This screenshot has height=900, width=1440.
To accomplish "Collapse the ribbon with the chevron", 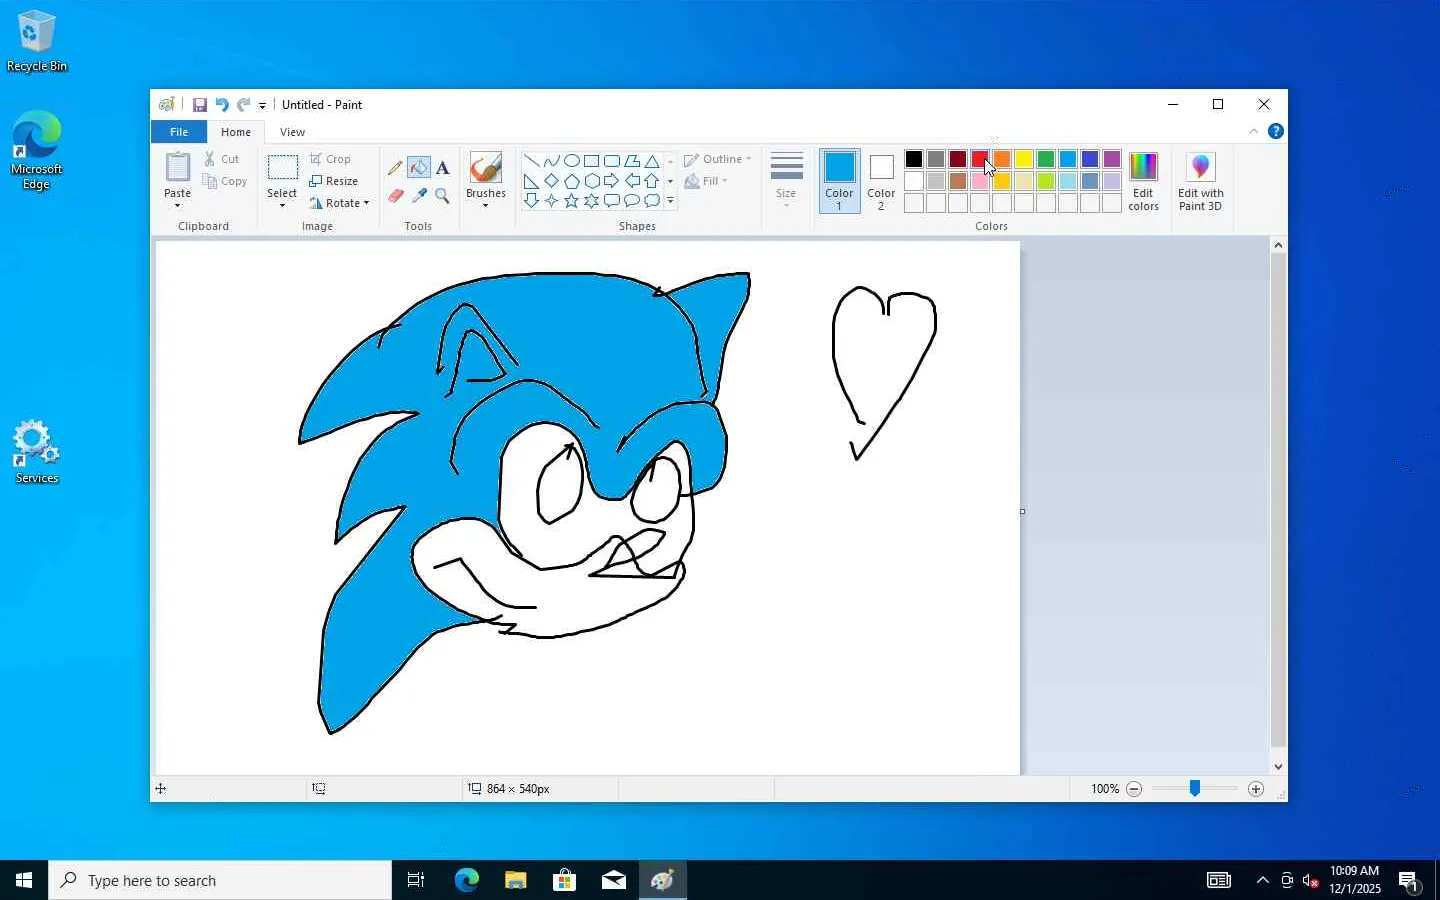I will tap(1253, 131).
